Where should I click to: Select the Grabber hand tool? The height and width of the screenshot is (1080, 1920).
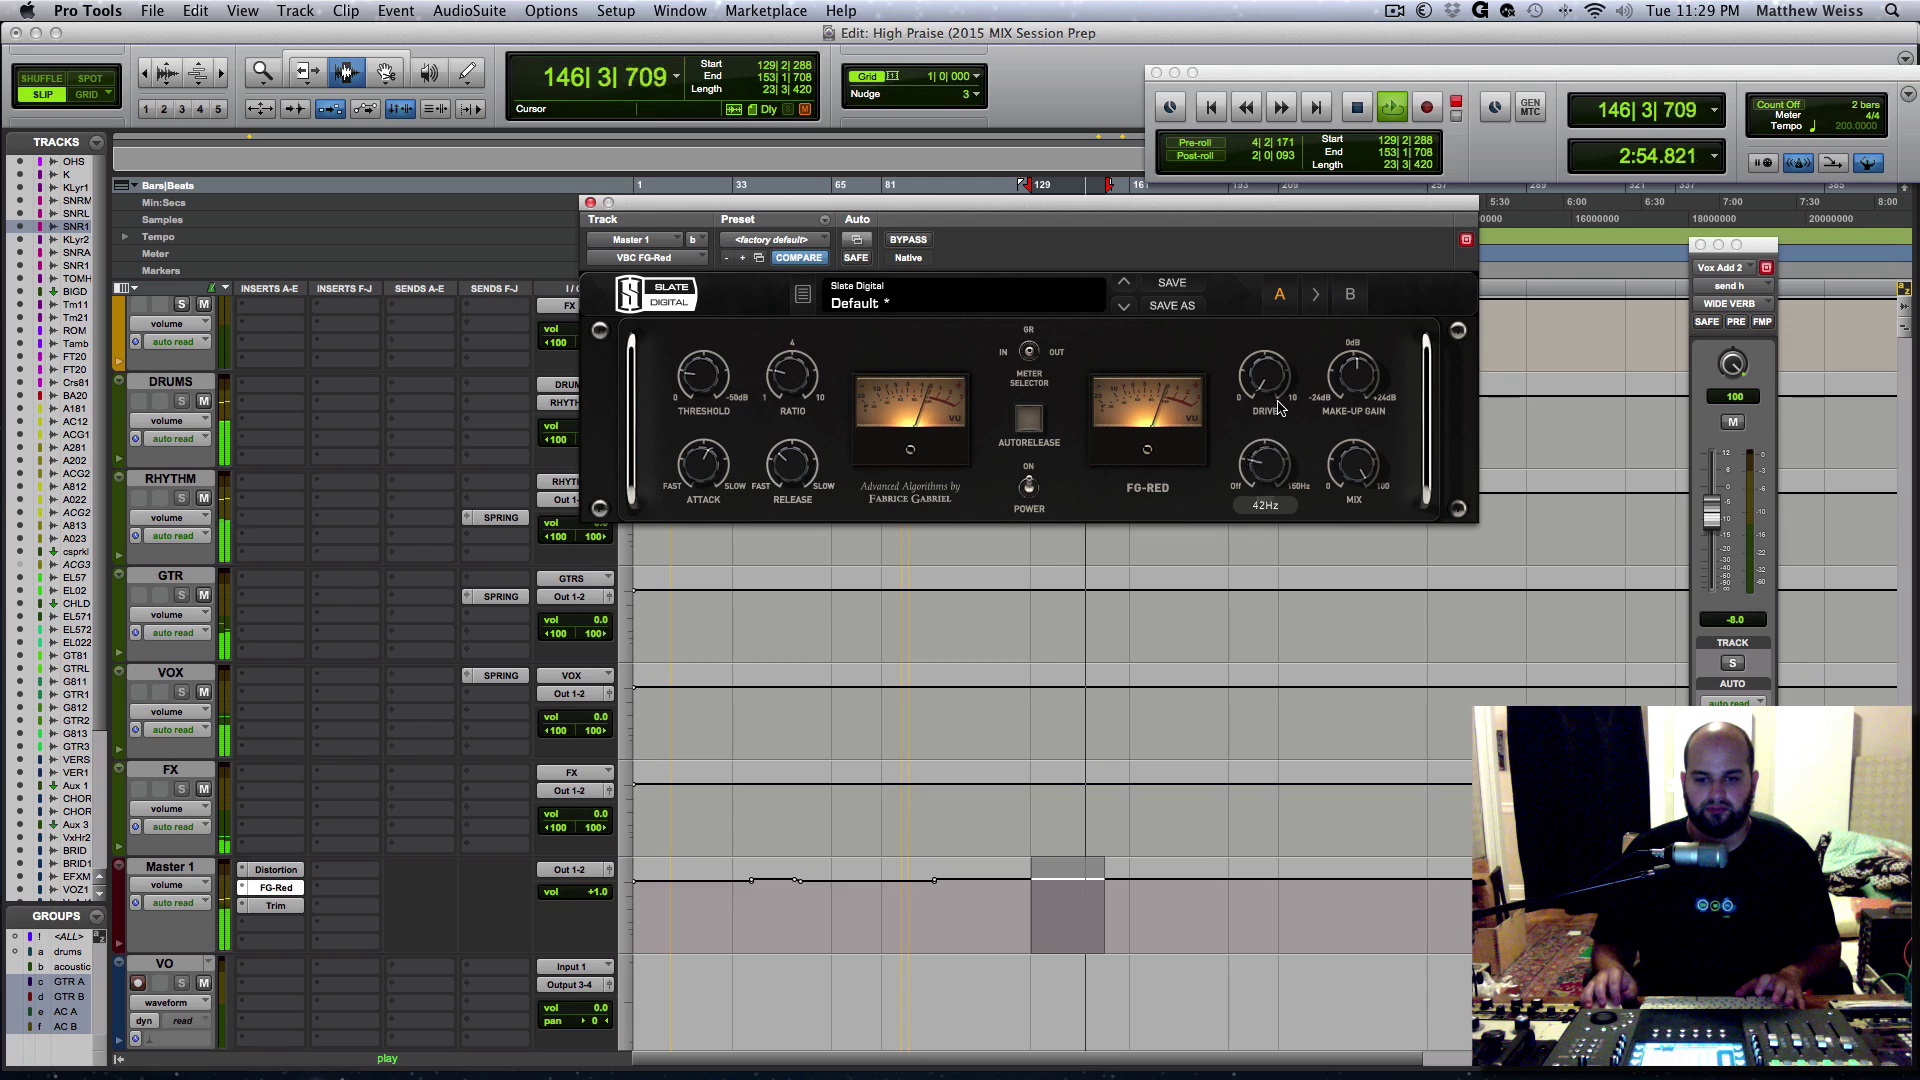(386, 72)
